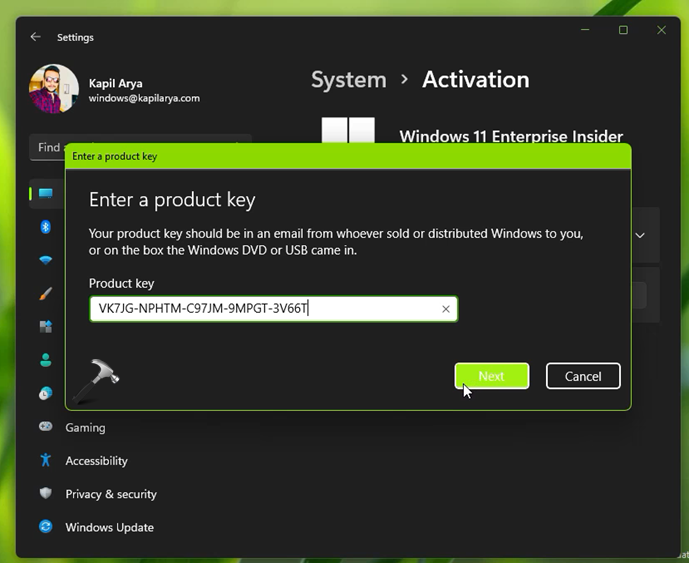Screen dimensions: 689x563
Task: Open Time & language clock icon in sidebar
Action: [x=46, y=393]
